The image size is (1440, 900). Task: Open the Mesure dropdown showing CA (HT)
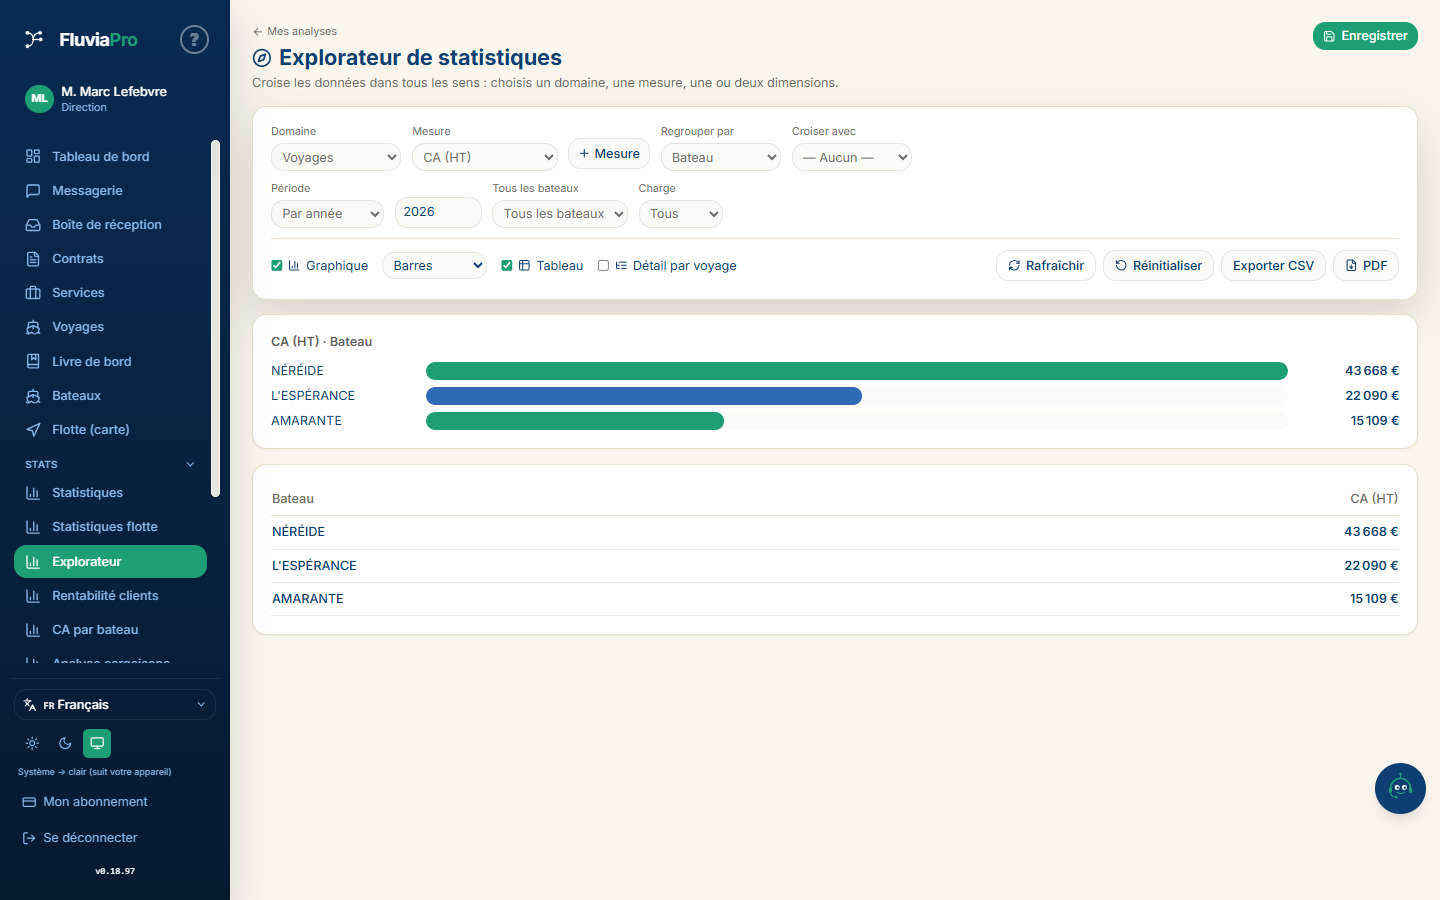pos(485,157)
